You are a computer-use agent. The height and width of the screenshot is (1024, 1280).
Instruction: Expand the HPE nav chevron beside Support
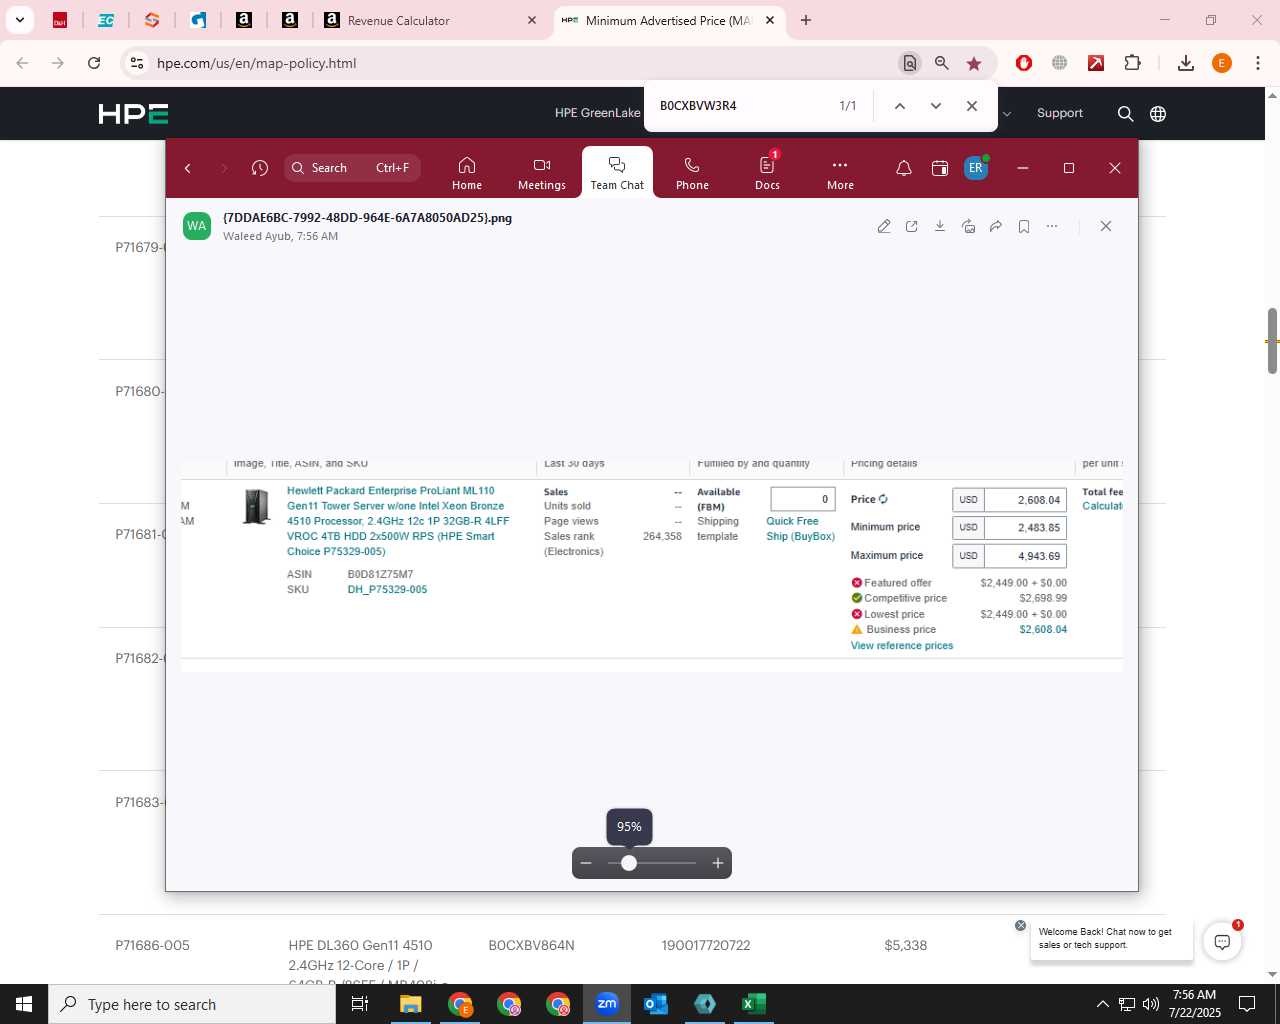(x=1007, y=114)
